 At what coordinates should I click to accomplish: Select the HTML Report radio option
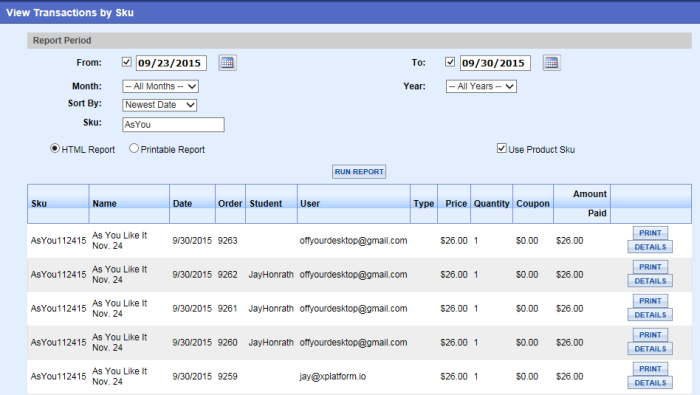(55, 149)
